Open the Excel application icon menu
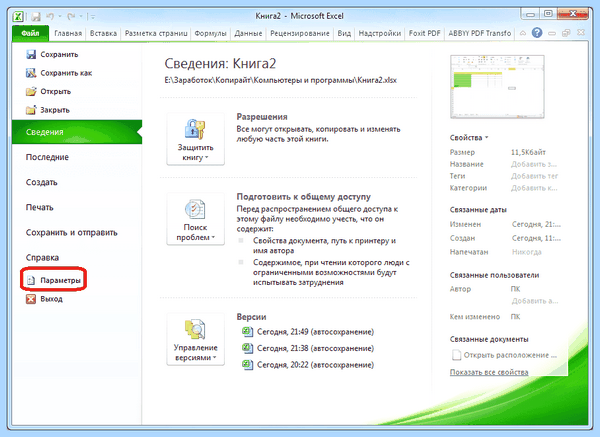The image size is (600, 437). 18,16
